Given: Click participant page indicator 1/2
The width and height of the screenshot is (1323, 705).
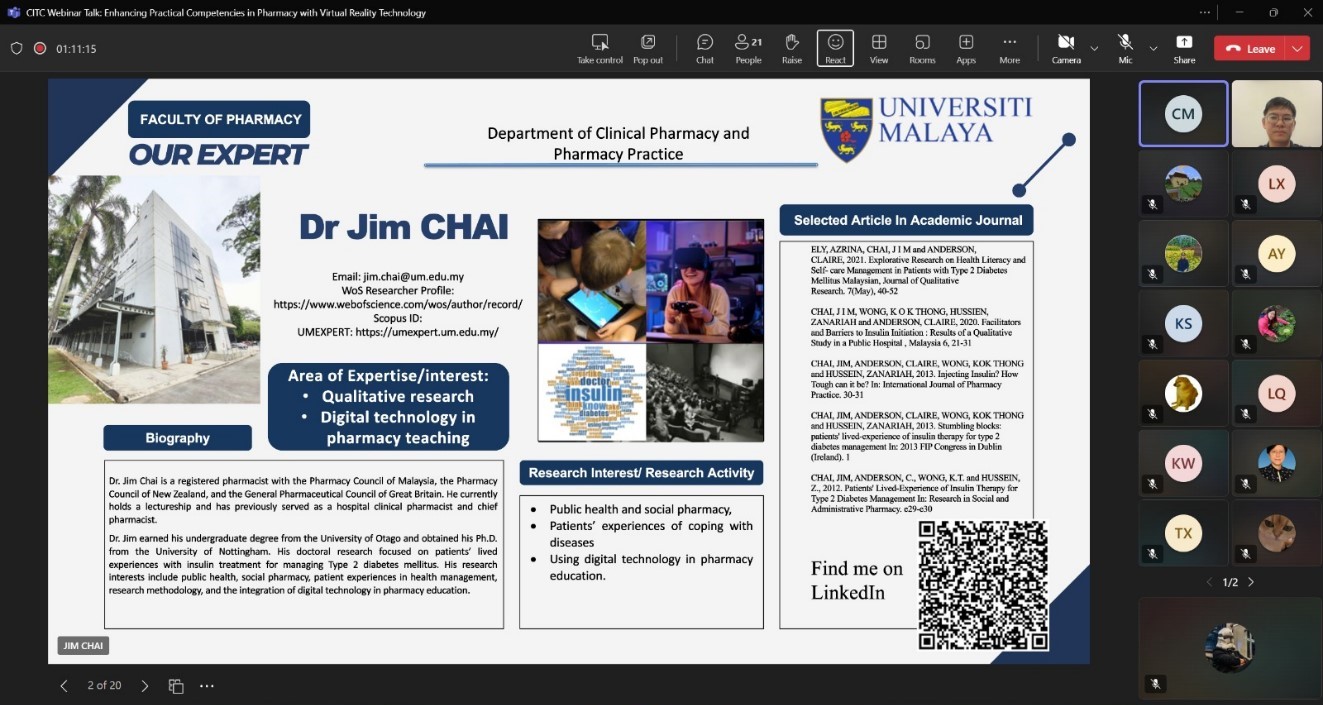Looking at the screenshot, I should (x=1230, y=582).
